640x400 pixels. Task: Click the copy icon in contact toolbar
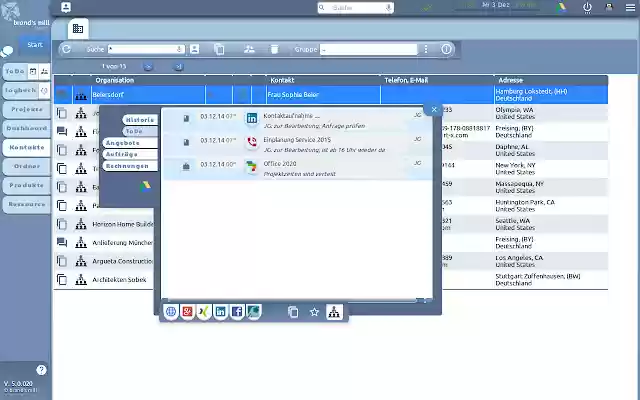[x=219, y=49]
